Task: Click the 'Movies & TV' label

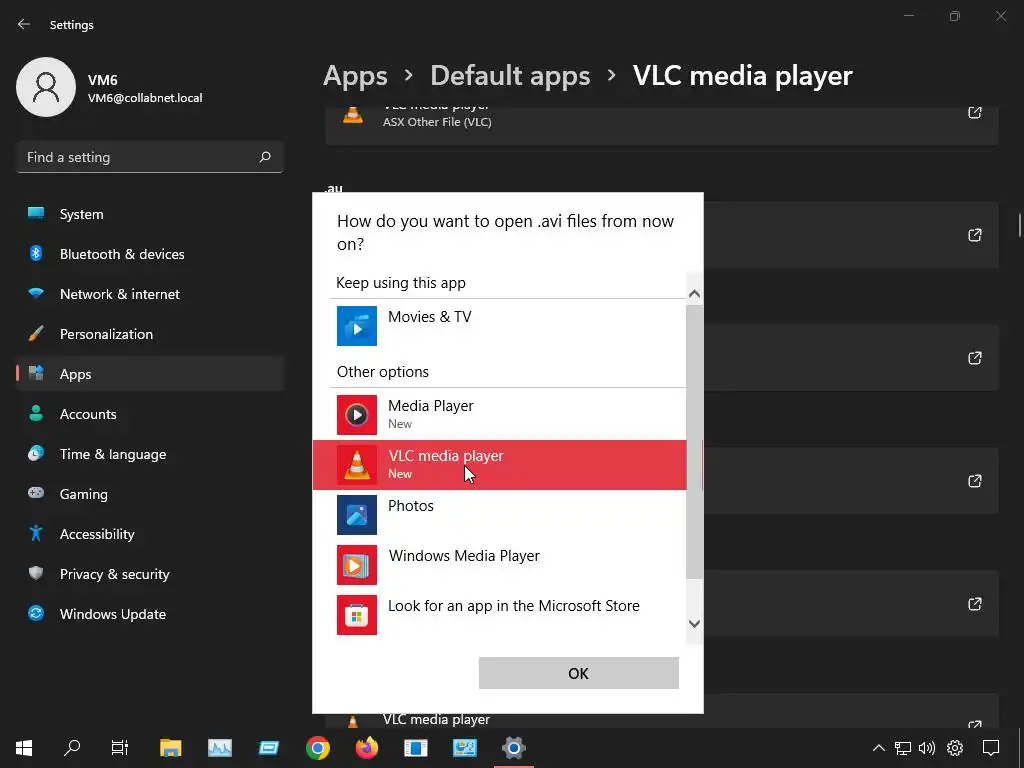Action: 430,317
